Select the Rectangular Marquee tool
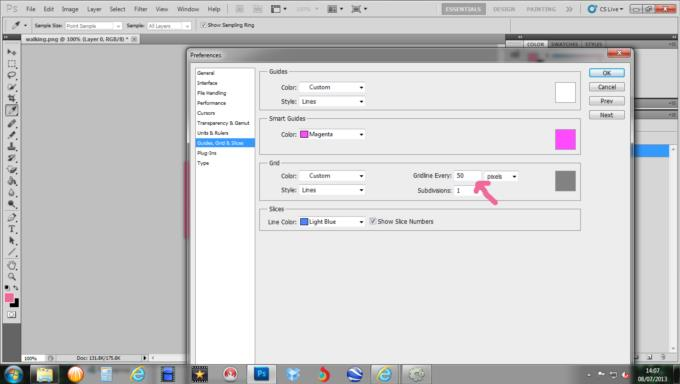Image resolution: width=680 pixels, height=384 pixels. [12, 64]
